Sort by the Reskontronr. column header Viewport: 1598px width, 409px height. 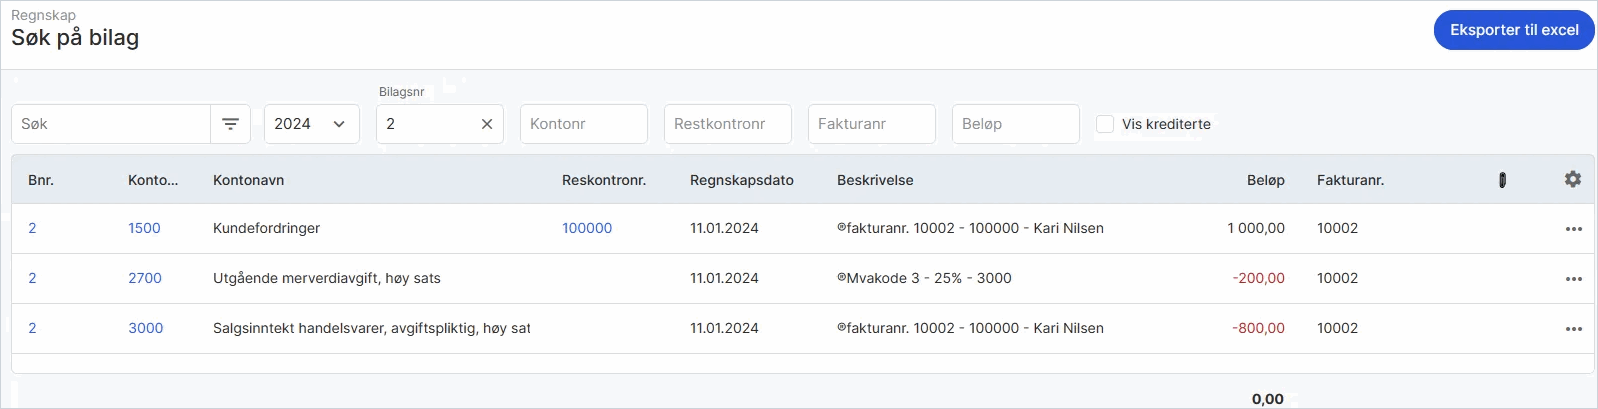click(x=604, y=180)
